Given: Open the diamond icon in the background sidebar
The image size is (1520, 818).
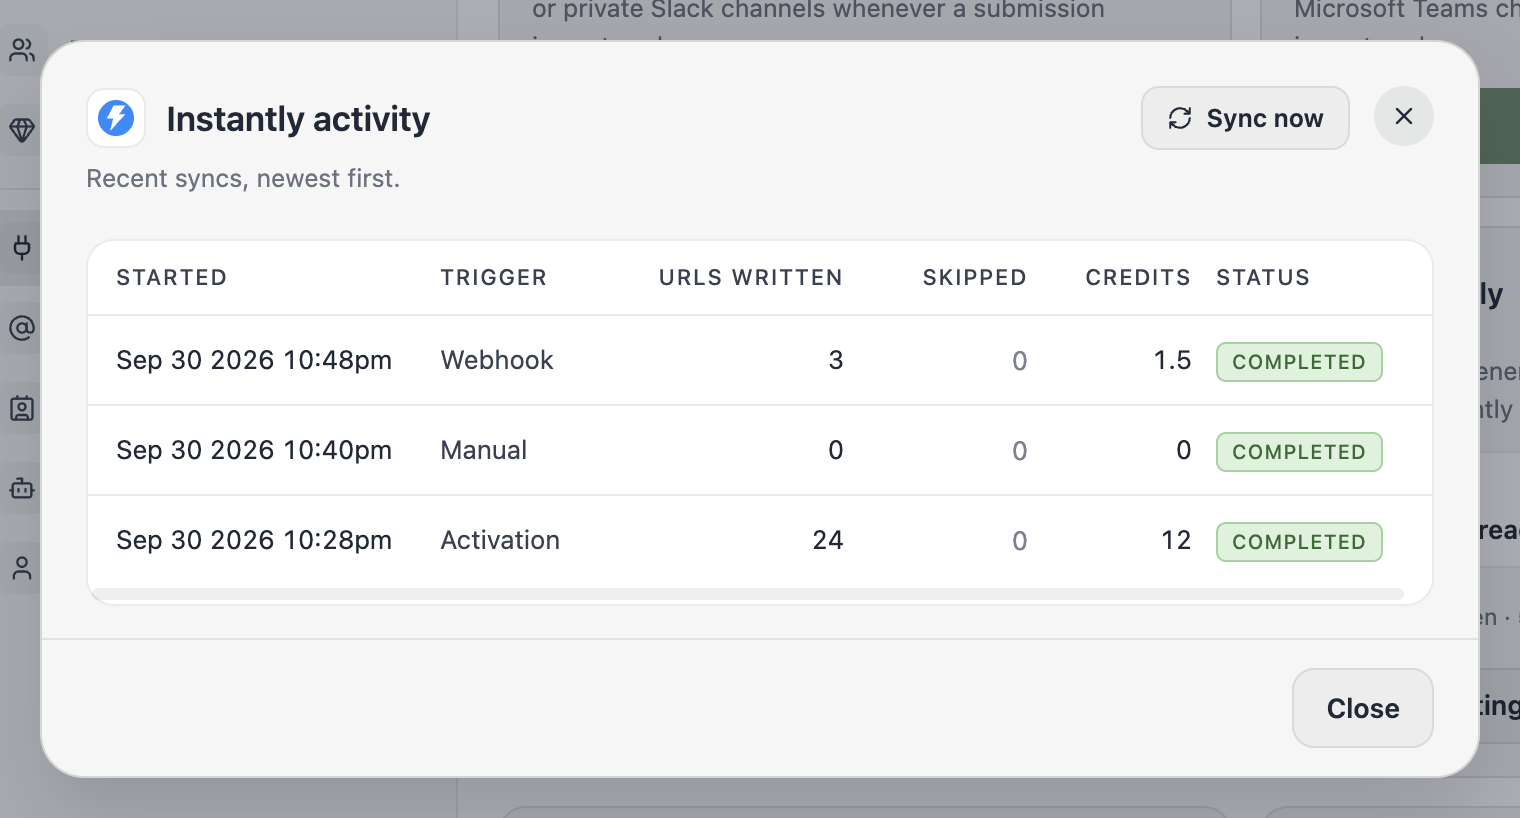Looking at the screenshot, I should tap(22, 130).
